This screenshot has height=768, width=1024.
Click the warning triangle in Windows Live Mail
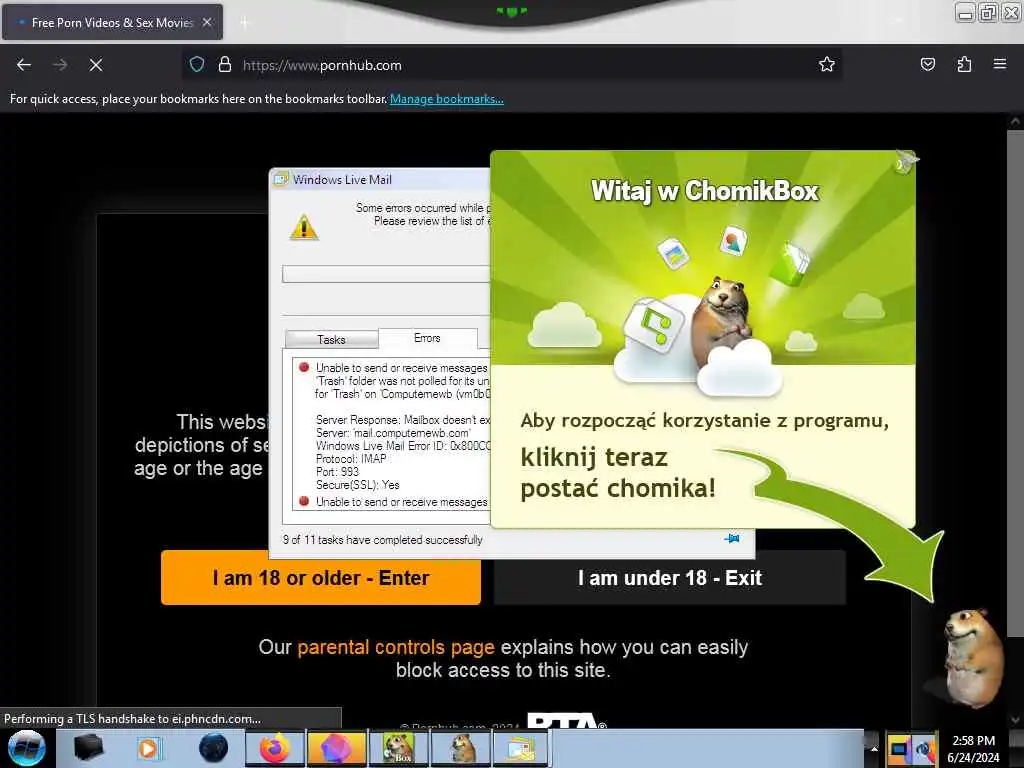[x=304, y=227]
